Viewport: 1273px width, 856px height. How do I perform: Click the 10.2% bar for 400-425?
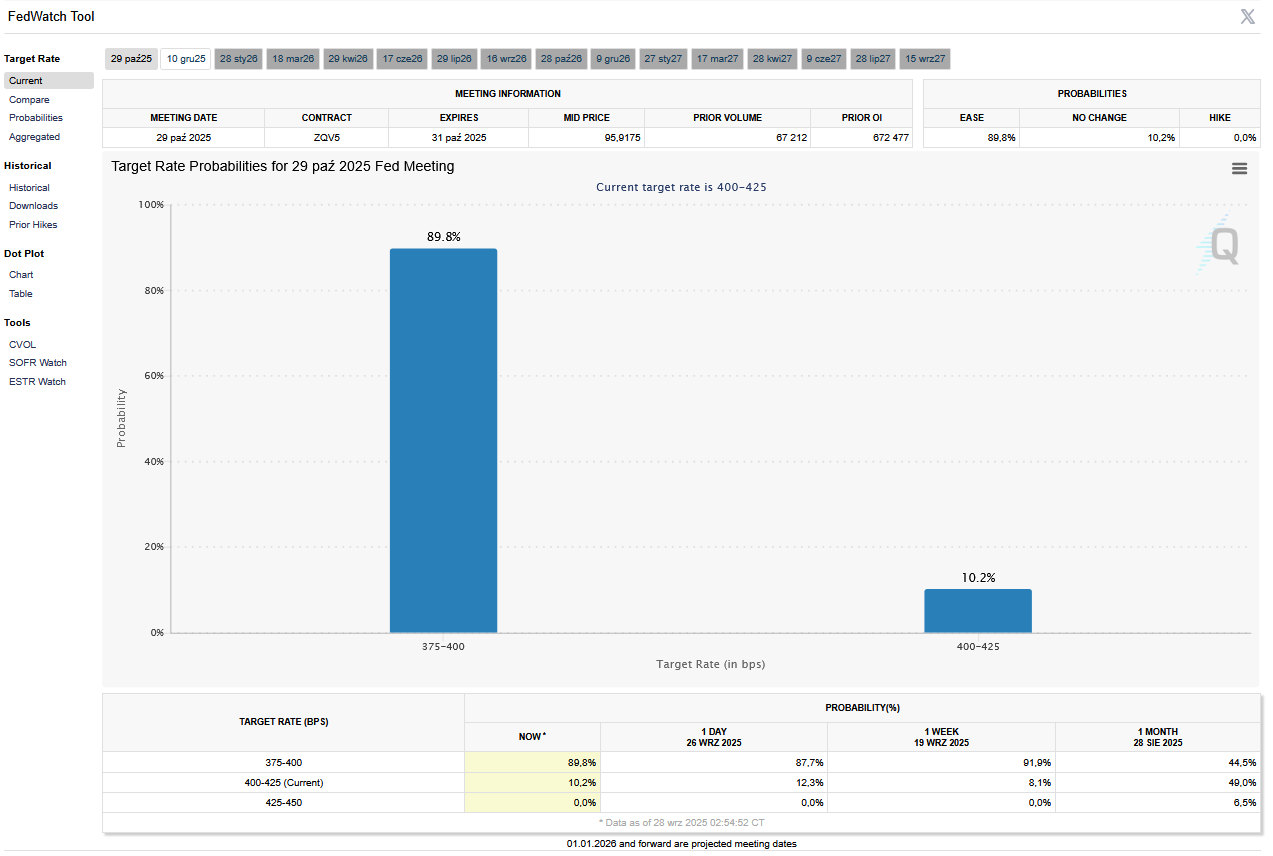[977, 610]
